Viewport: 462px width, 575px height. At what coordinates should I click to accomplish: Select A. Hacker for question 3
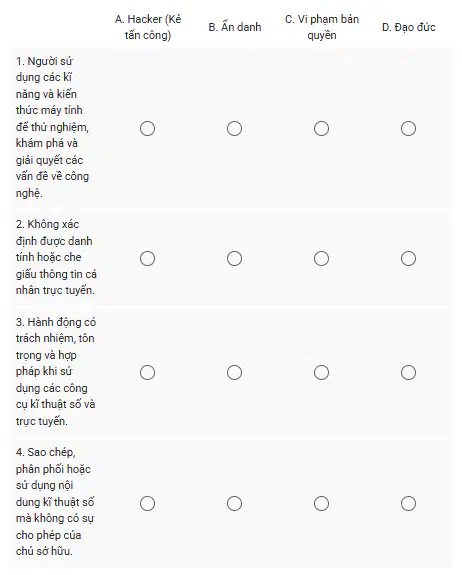(147, 373)
